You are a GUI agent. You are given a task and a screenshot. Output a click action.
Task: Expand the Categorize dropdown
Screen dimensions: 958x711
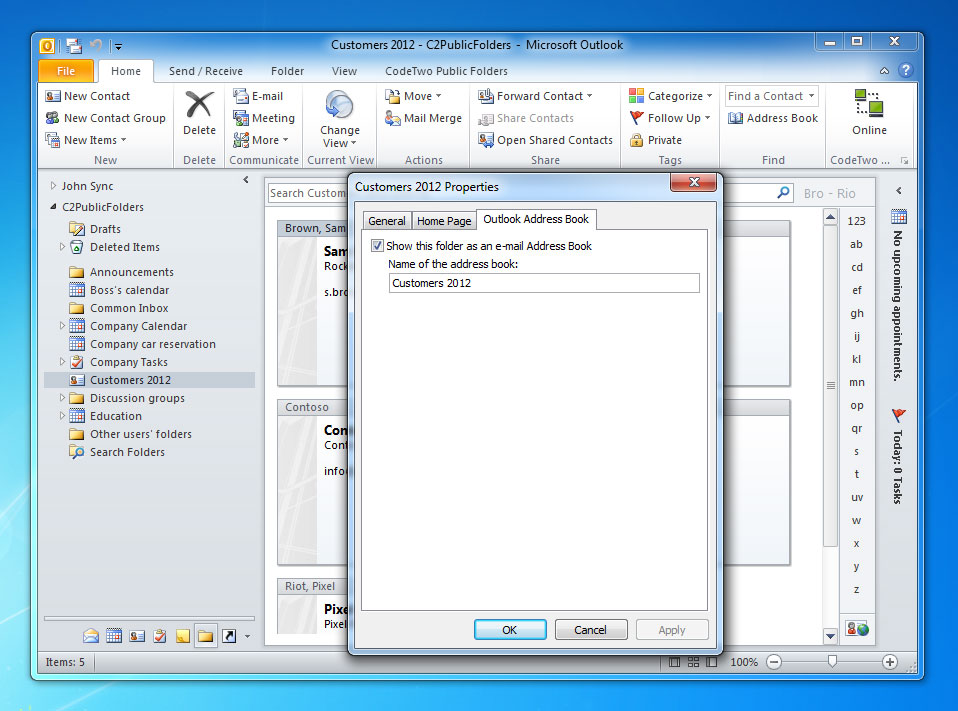(668, 96)
